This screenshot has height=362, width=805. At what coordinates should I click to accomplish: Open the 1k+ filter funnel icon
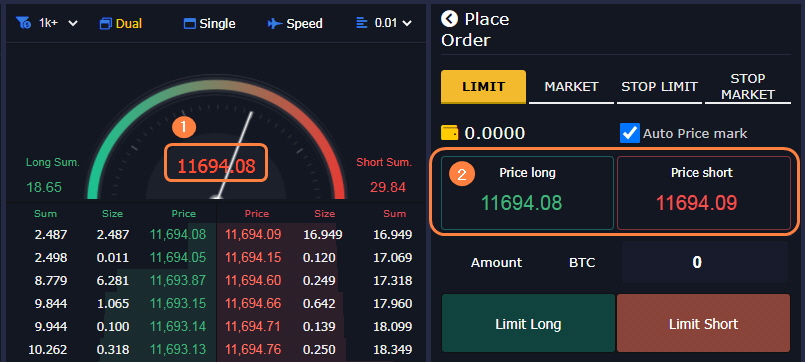coord(23,23)
